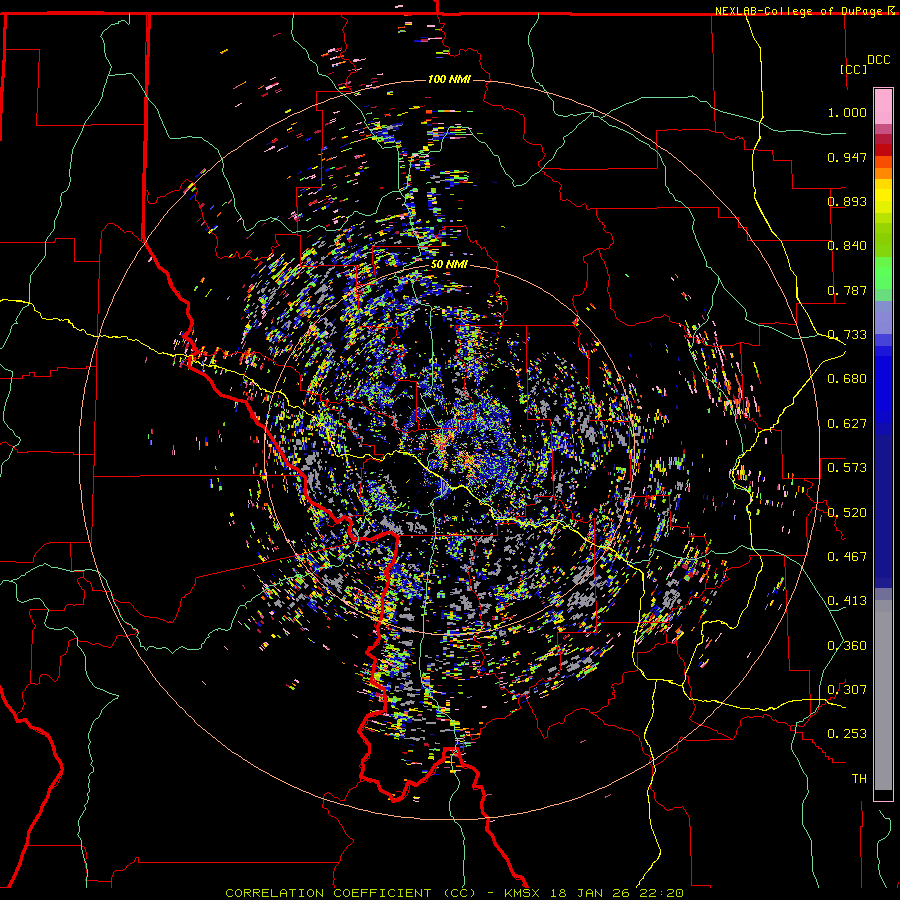Viewport: 900px width, 900px height.
Task: Pick the pink segment of the color bar
Action: pos(883,107)
